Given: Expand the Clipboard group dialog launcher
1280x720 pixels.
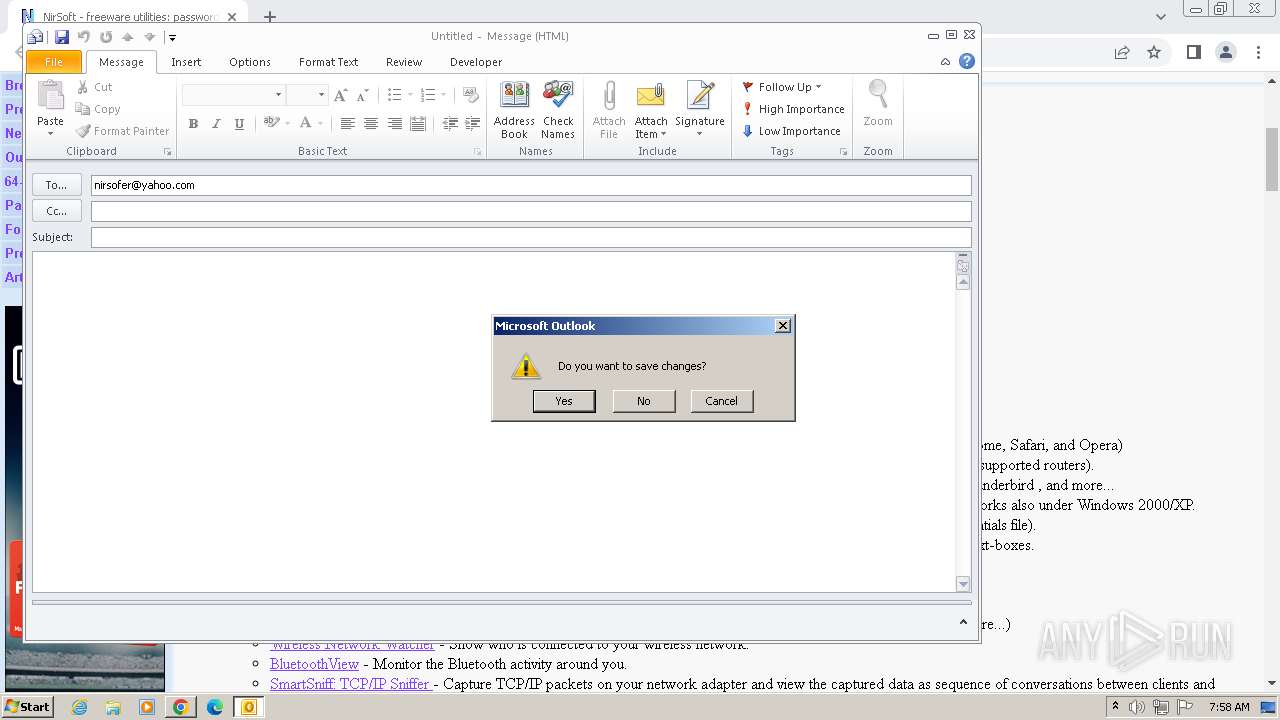Looking at the screenshot, I should click(168, 152).
